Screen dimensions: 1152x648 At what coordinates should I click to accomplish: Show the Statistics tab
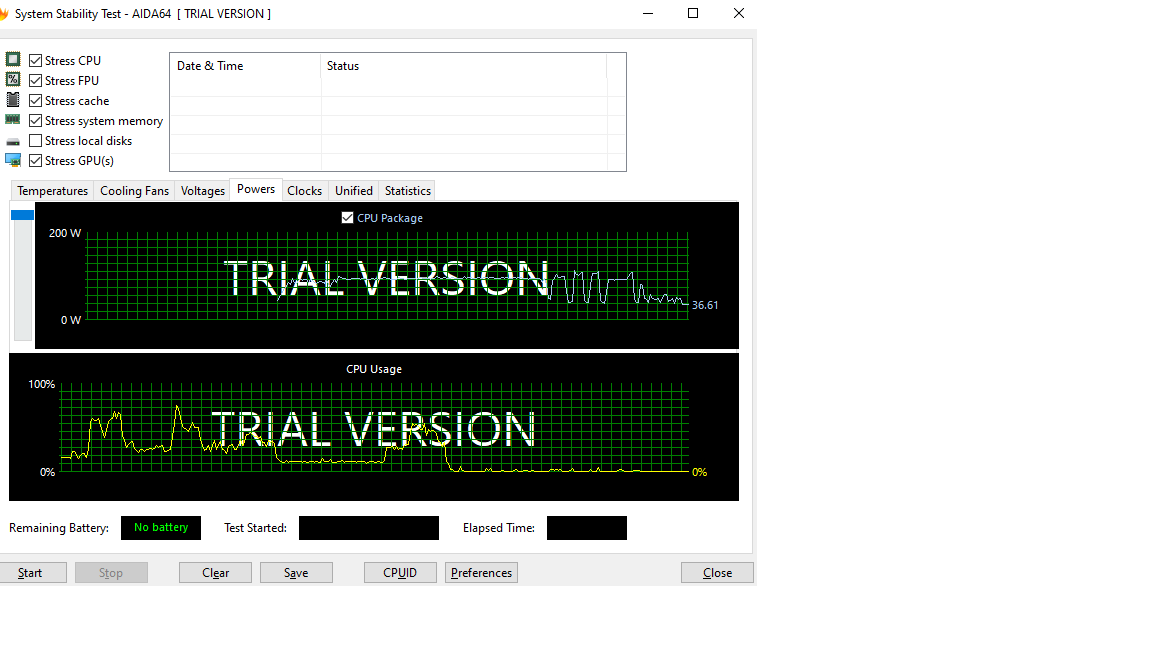408,191
